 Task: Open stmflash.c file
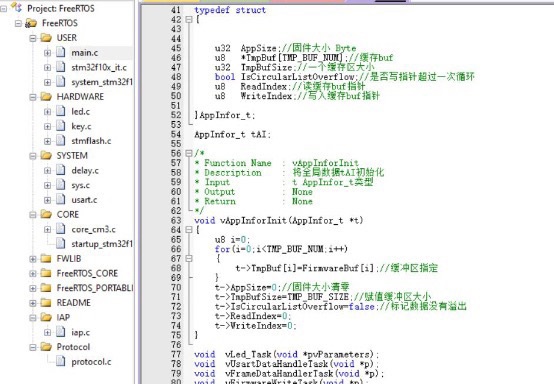[x=91, y=141]
